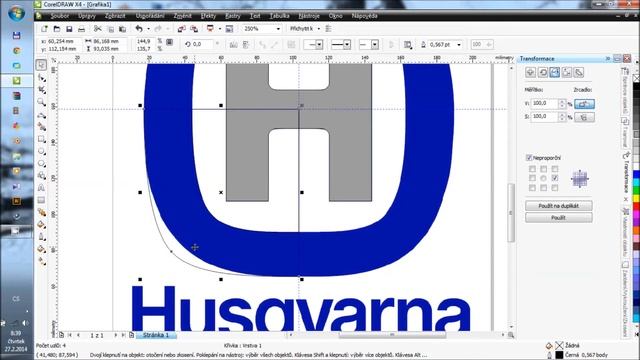
Task: Check bottom-center anchor point checkbox
Action: [543, 188]
